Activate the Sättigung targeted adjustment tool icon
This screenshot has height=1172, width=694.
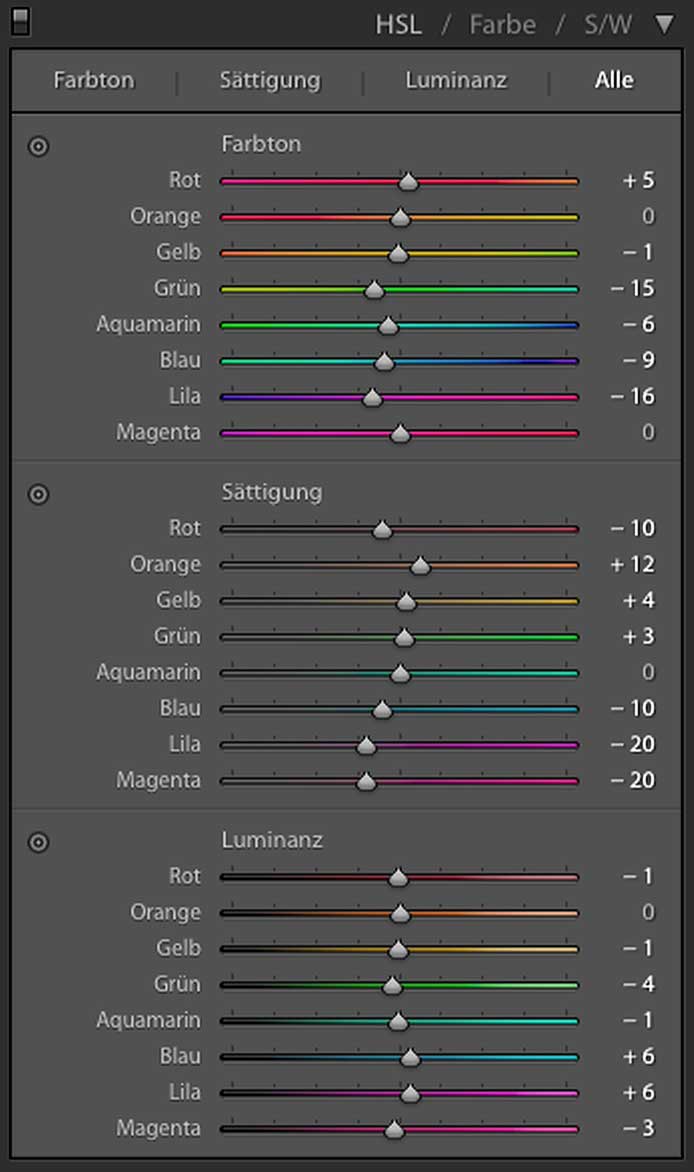point(38,494)
